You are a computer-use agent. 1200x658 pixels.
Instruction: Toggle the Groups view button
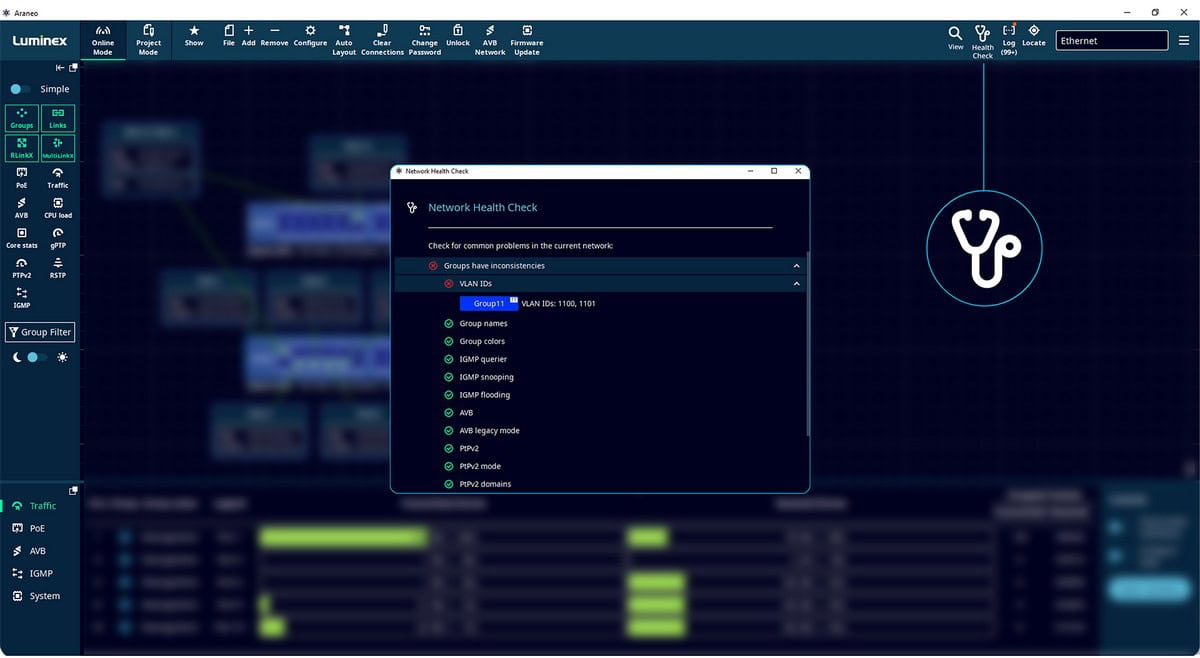[22, 119]
